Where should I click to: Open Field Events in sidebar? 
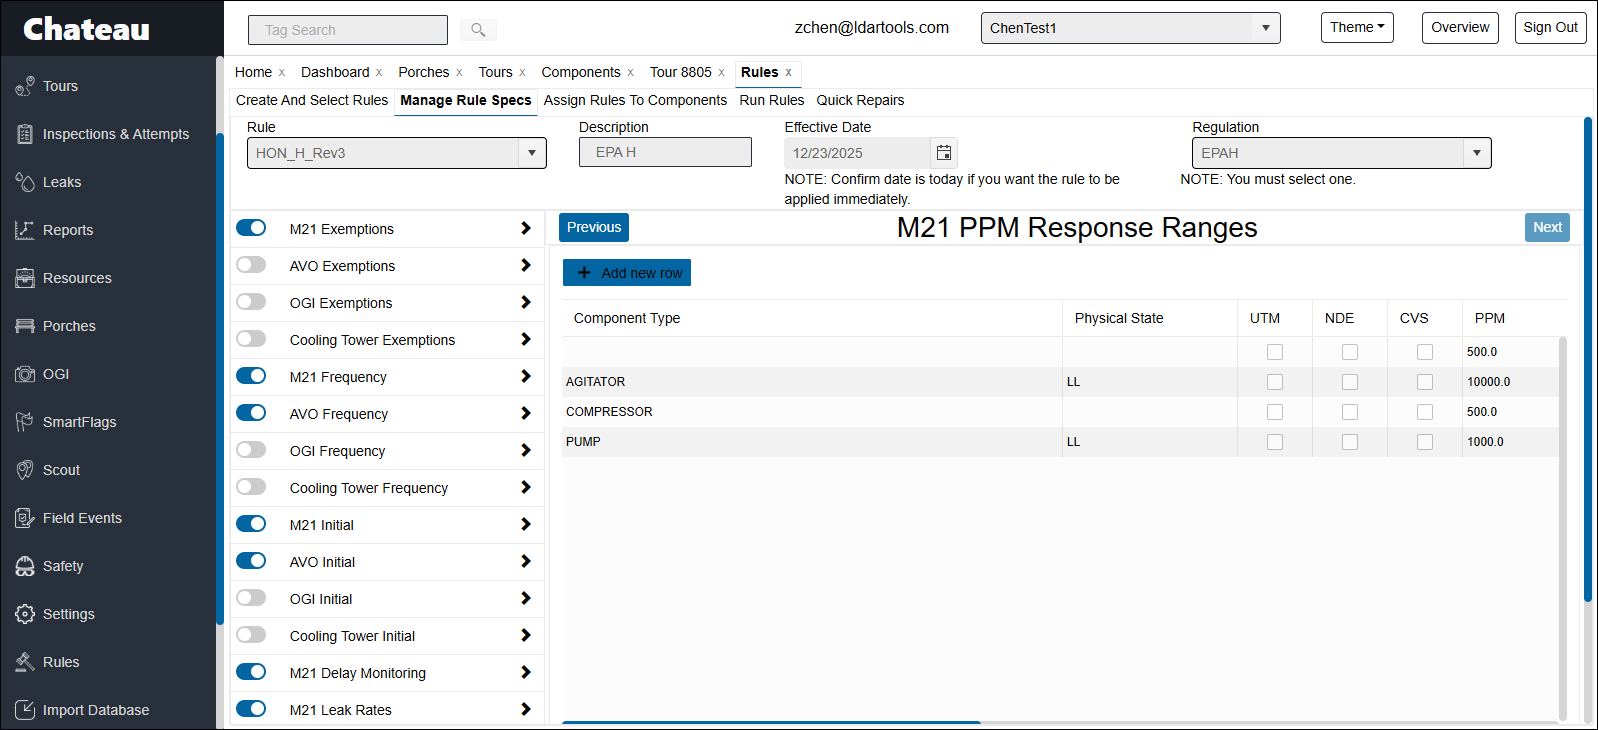click(82, 518)
